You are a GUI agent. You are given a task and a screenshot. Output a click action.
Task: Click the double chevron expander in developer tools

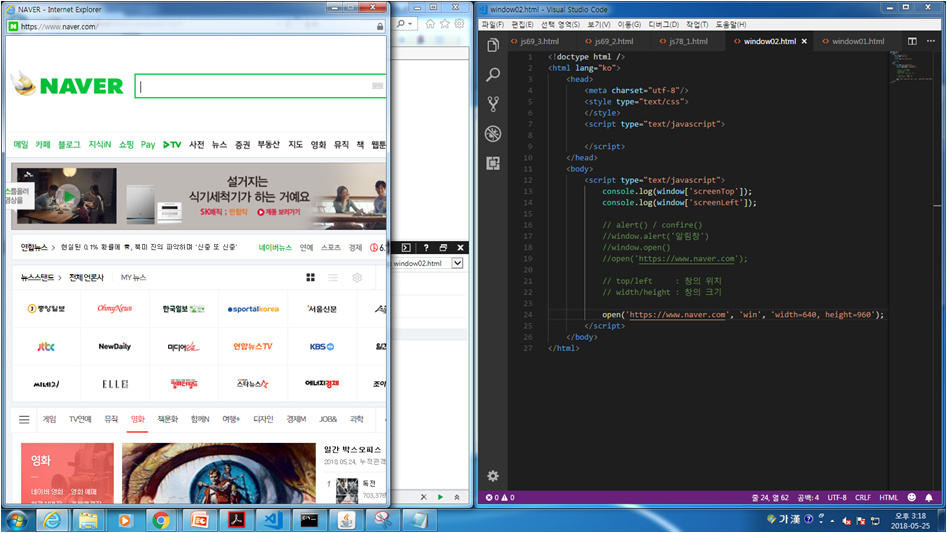point(457,497)
